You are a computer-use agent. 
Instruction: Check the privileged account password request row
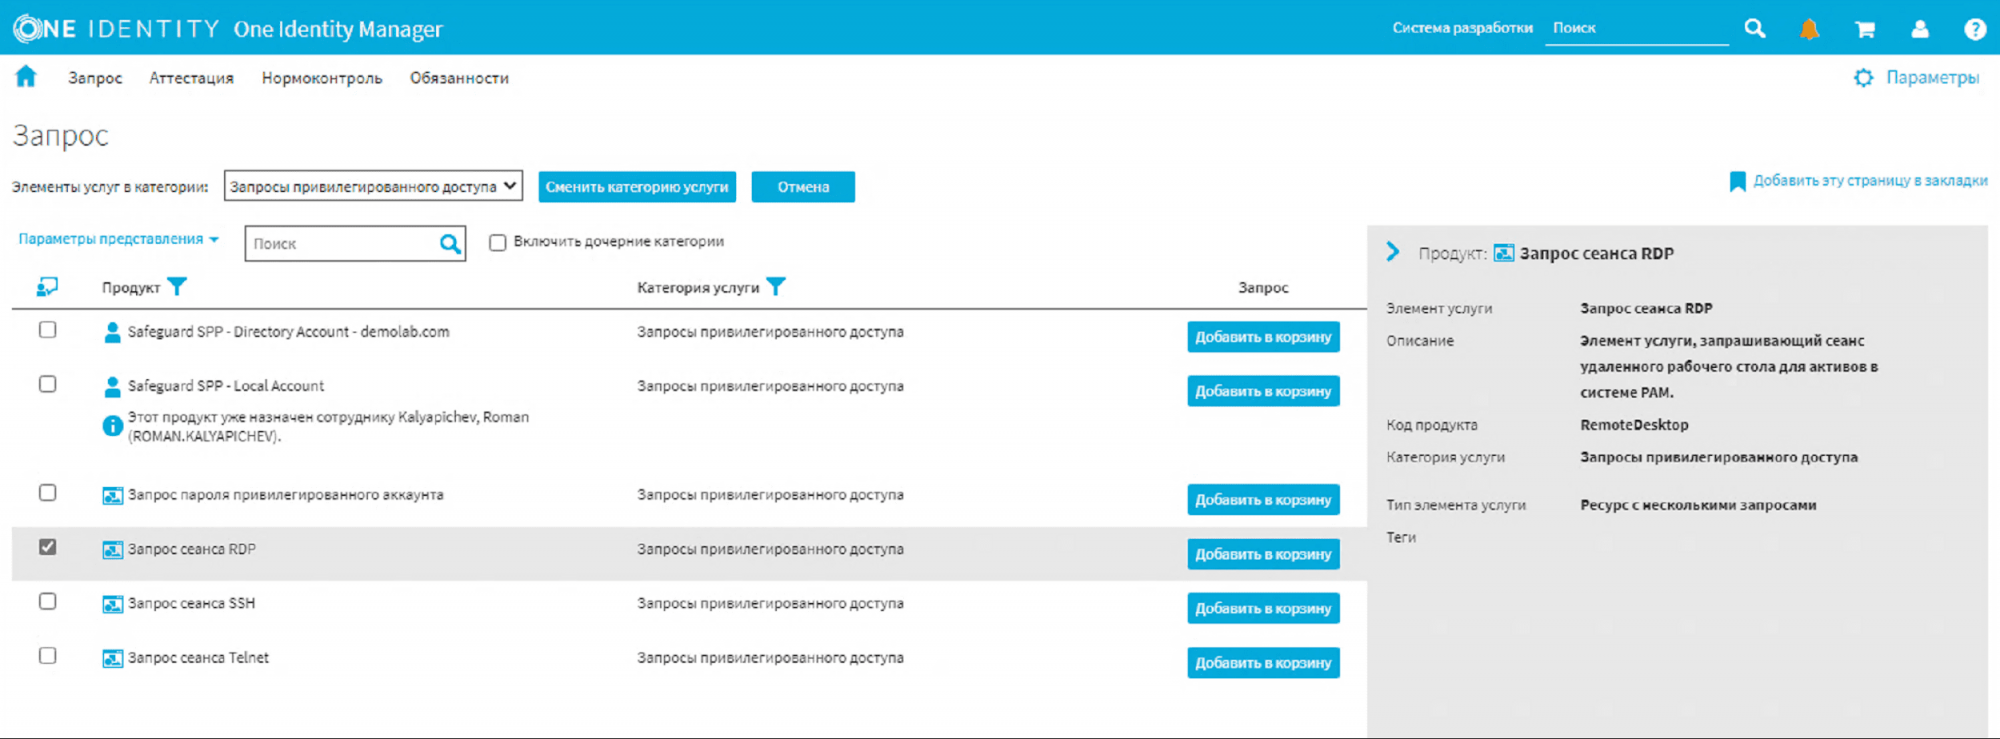(48, 492)
